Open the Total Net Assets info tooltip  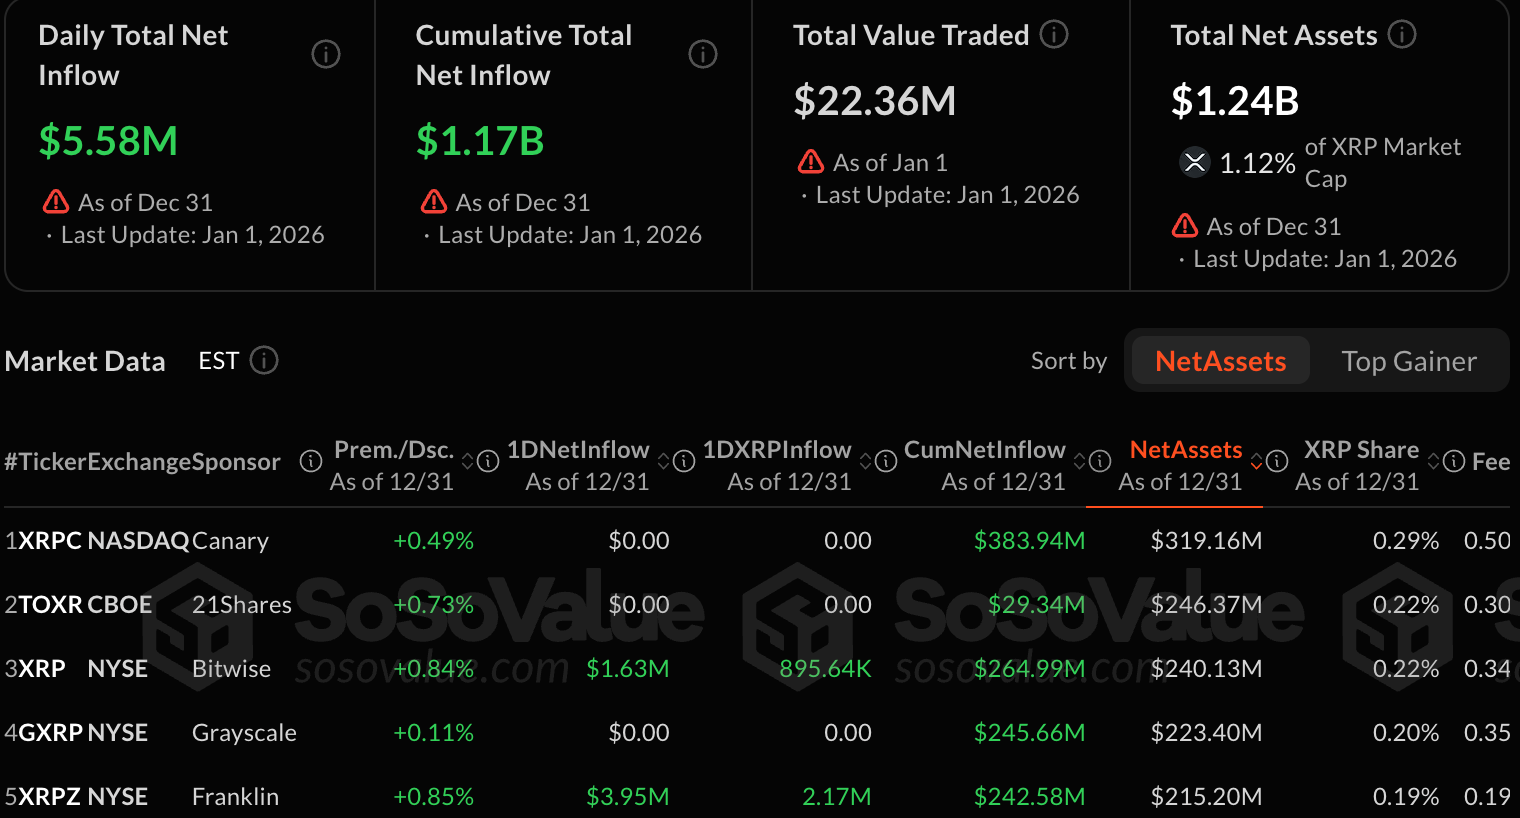pos(1402,35)
